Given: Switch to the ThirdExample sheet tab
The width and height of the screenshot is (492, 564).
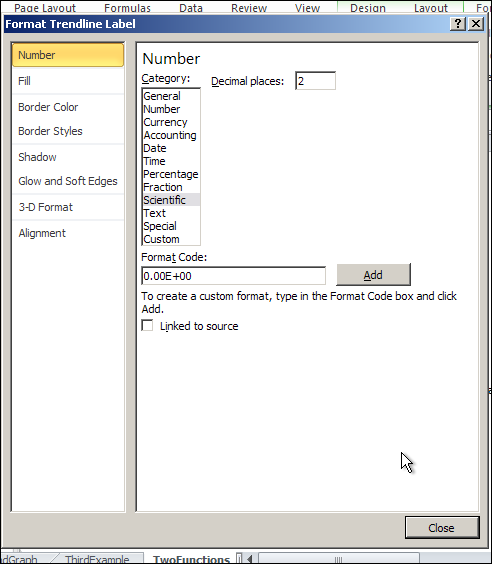Looking at the screenshot, I should 97,559.
